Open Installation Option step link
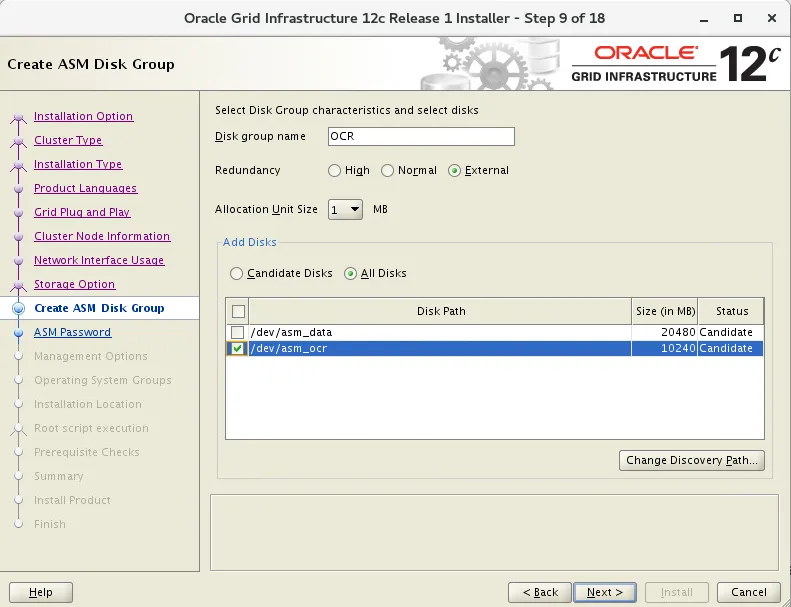This screenshot has width=791, height=607. click(x=84, y=116)
